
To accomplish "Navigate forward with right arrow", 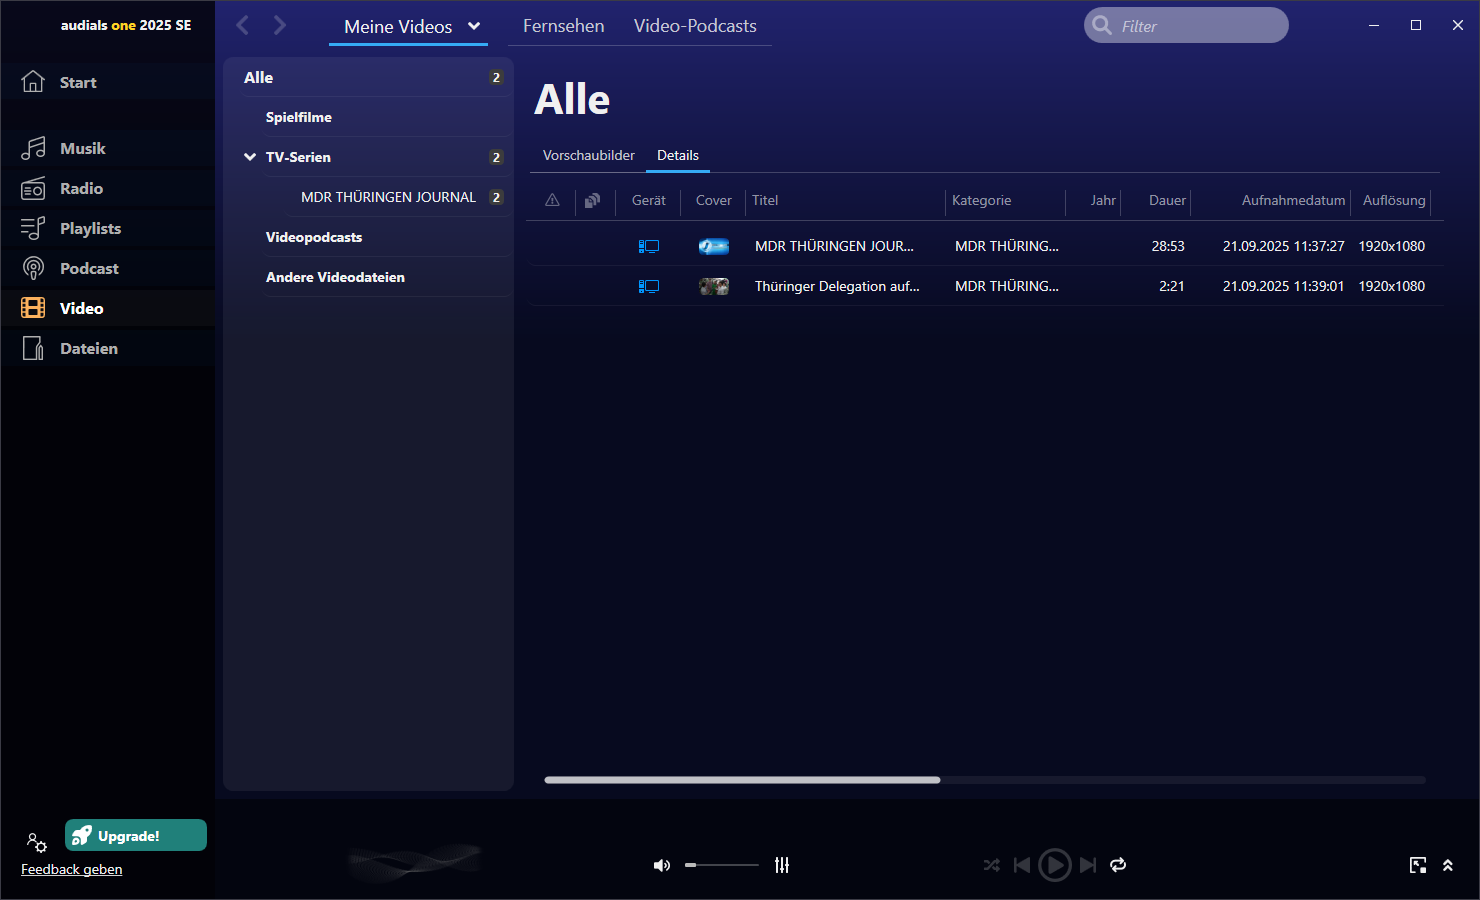I will point(279,25).
